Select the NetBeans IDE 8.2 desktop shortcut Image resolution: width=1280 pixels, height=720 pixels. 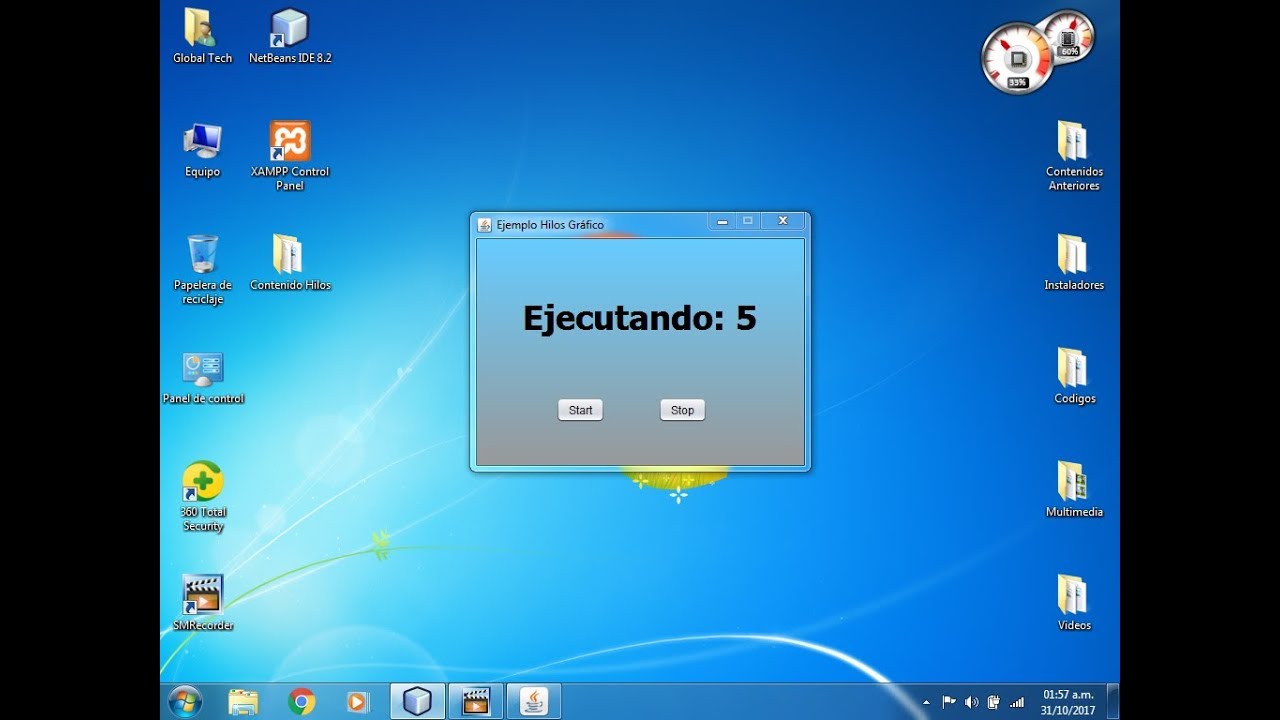point(290,37)
